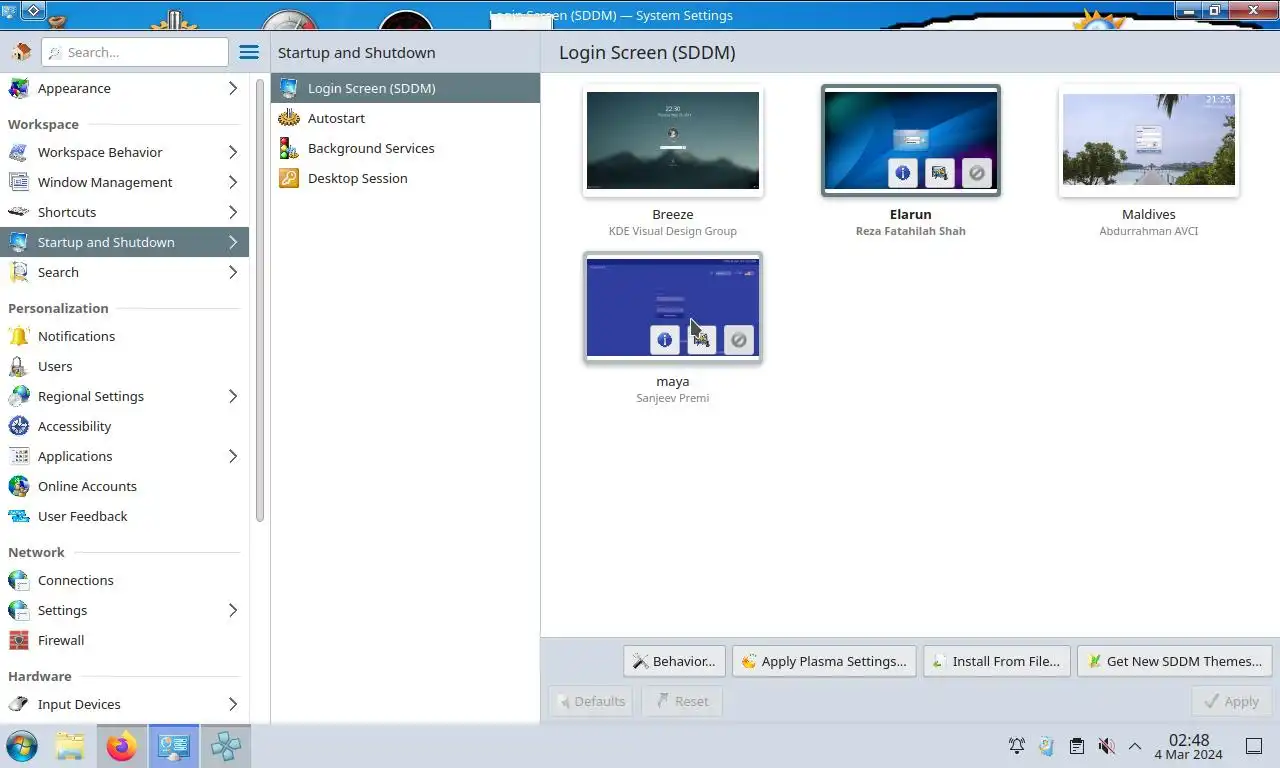
Task: Expand the Shortcuts chevron
Action: 233,212
